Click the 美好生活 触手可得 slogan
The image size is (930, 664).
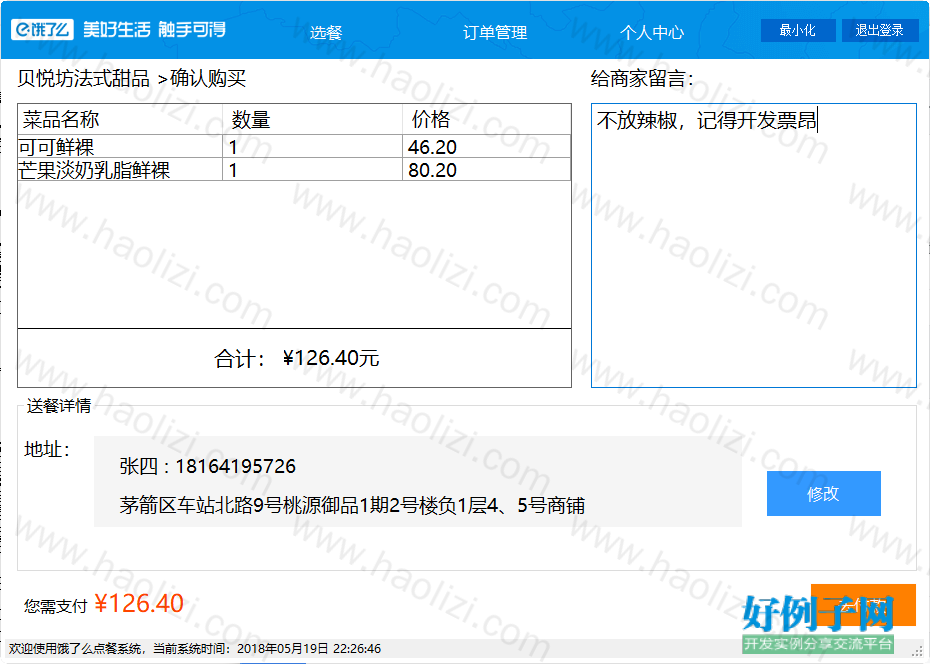[x=154, y=29]
